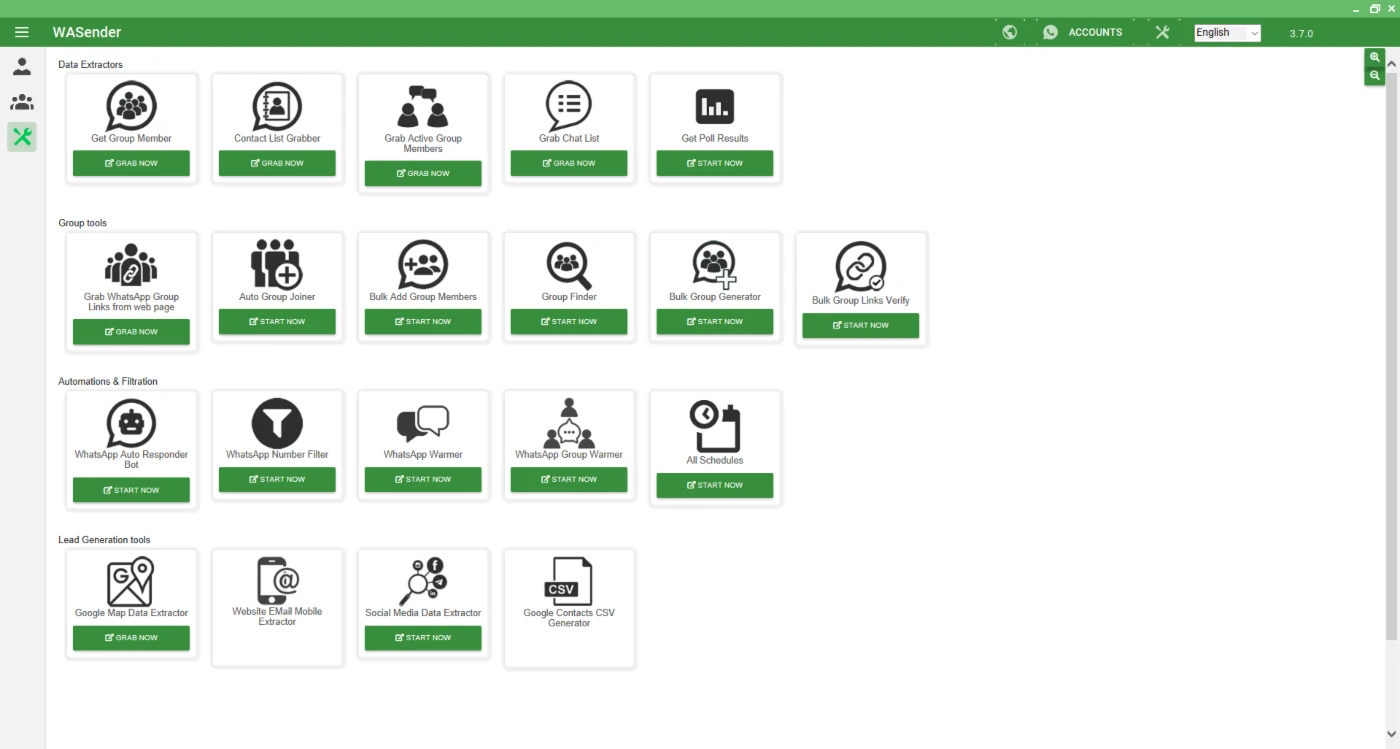Click the tools icon beside ACCOUNTS
The height and width of the screenshot is (749, 1400).
(x=1162, y=32)
